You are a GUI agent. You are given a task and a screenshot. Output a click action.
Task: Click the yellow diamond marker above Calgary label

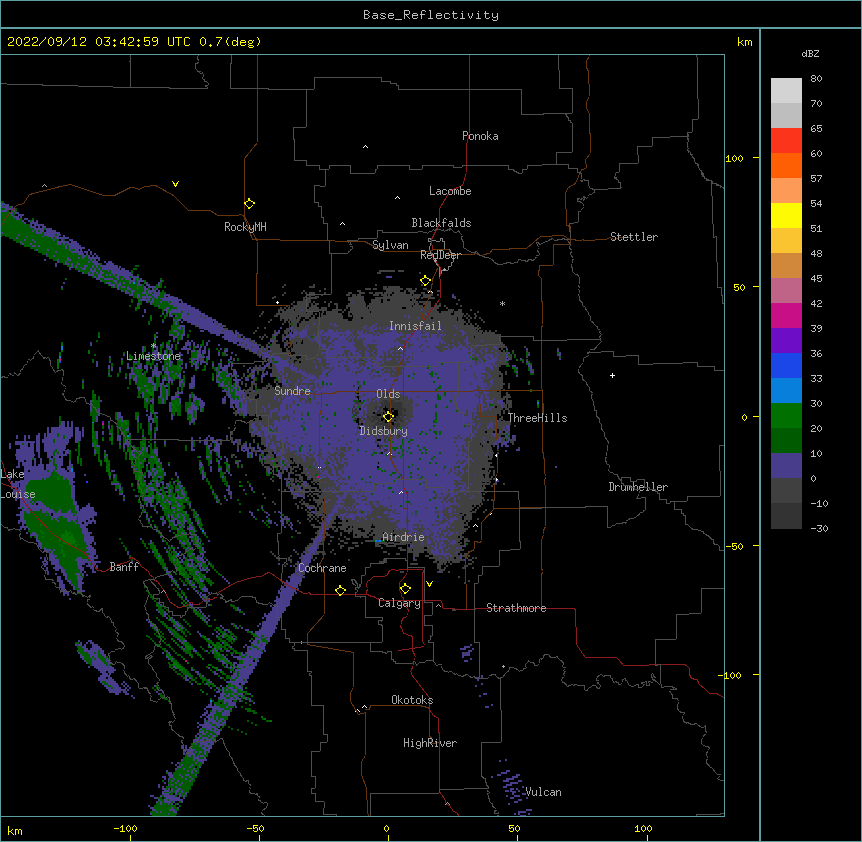405,589
